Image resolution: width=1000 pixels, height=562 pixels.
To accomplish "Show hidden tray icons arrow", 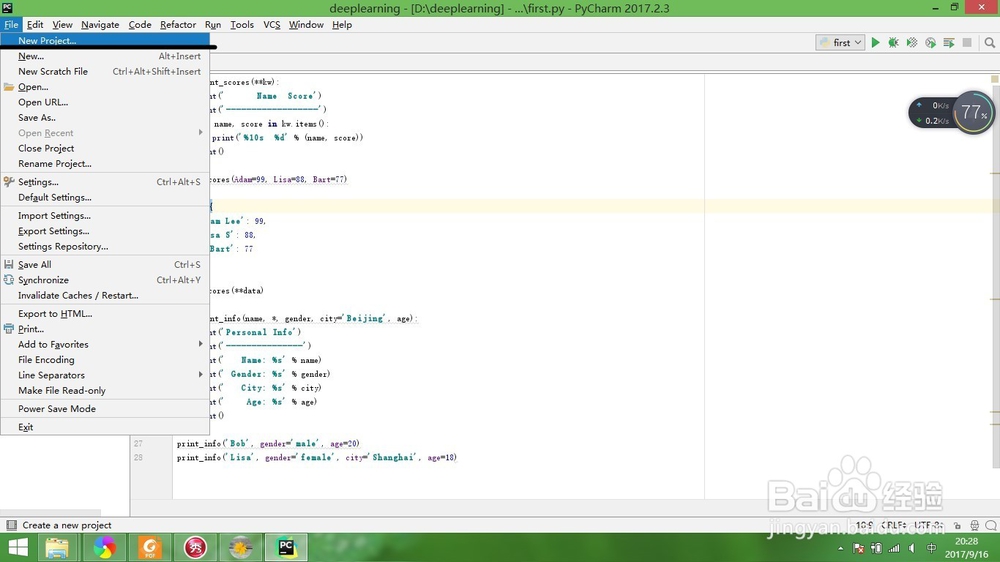I will pyautogui.click(x=841, y=548).
